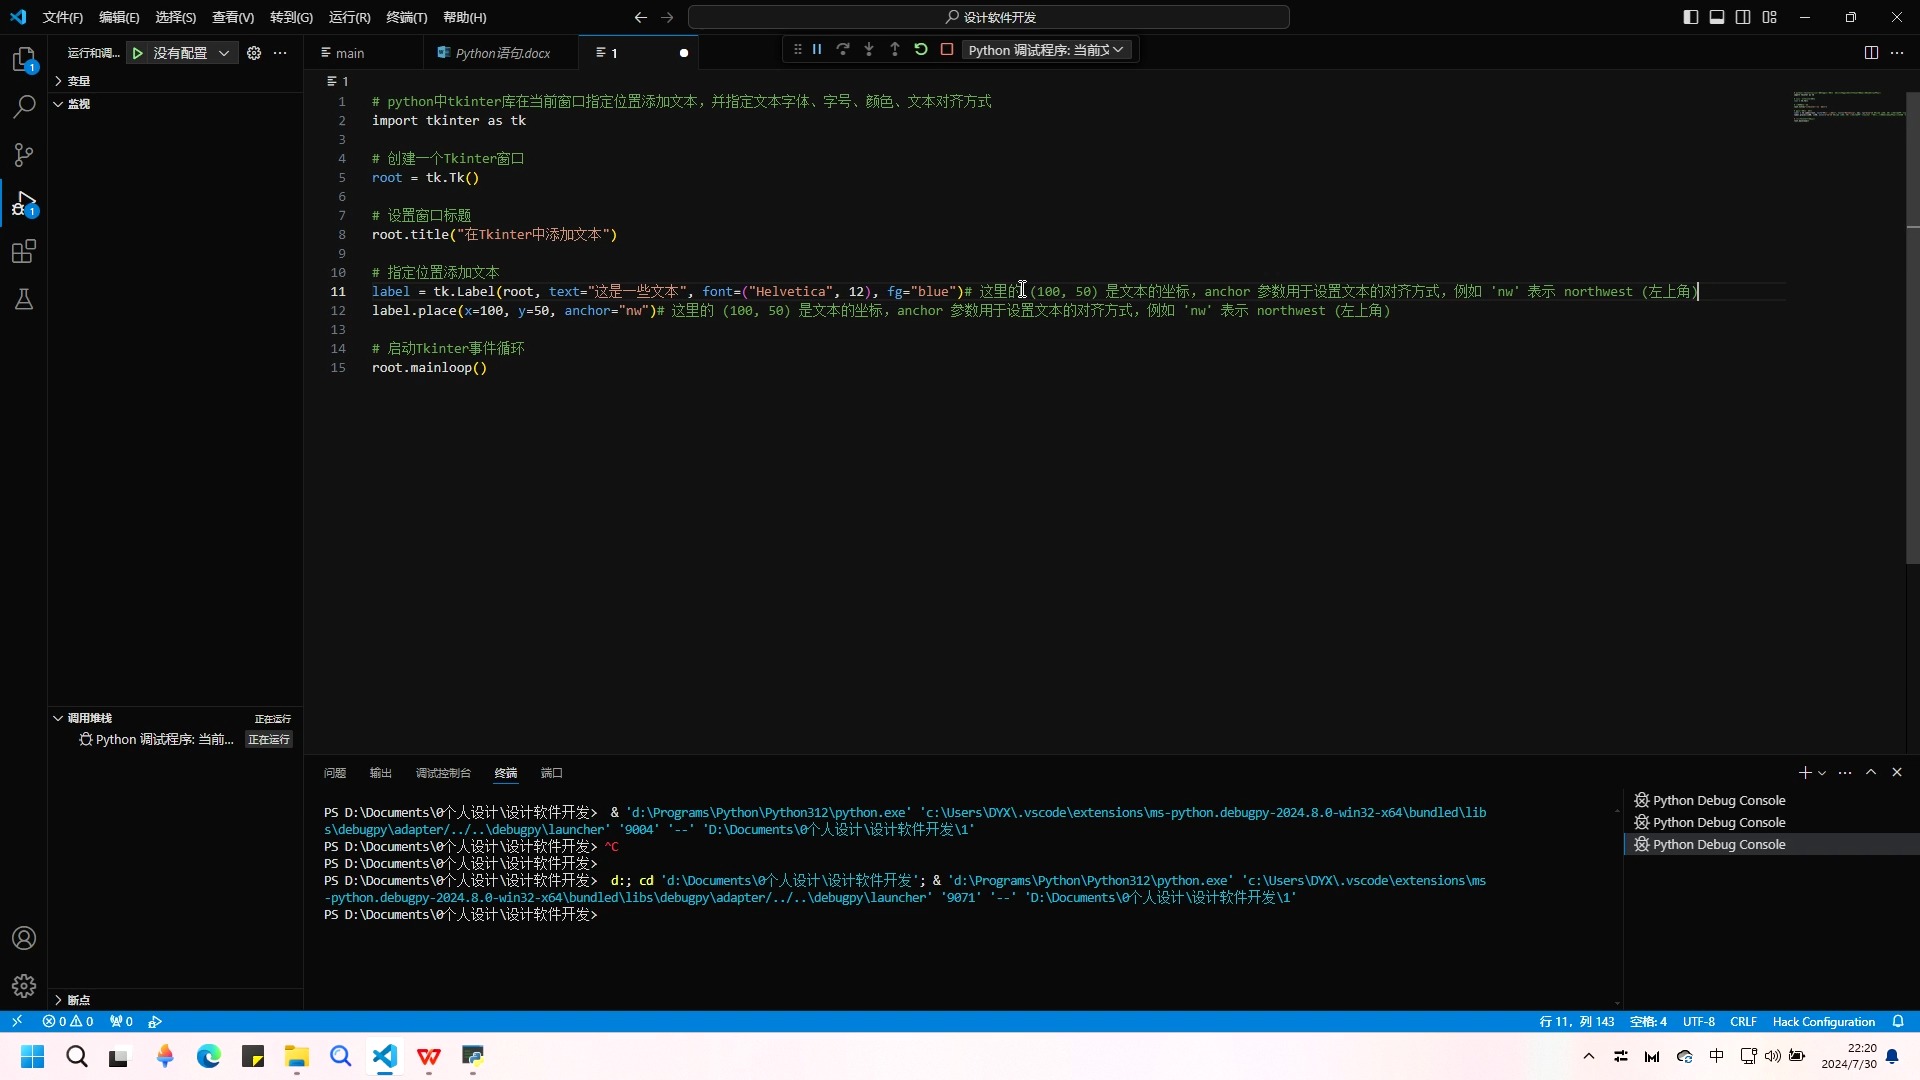Open the Extensions sidebar icon

(24, 251)
